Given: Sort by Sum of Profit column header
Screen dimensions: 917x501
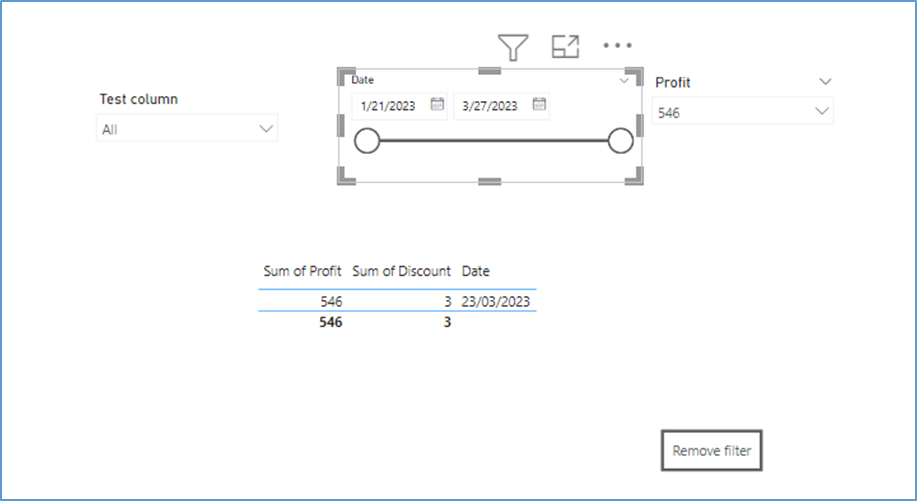Looking at the screenshot, I should 302,271.
